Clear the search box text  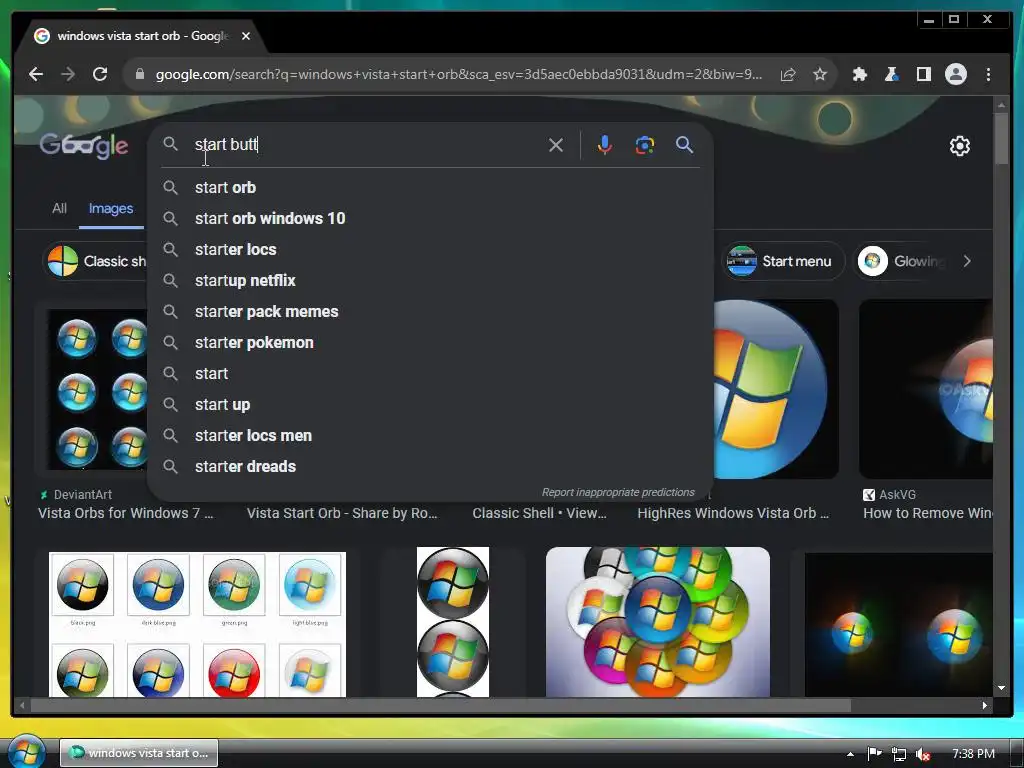coord(556,145)
